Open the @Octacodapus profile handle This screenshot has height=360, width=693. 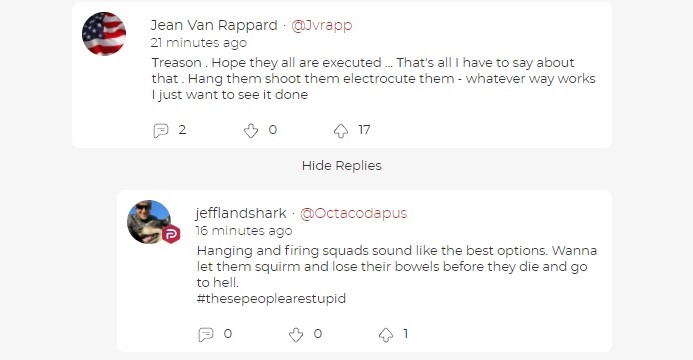[354, 213]
